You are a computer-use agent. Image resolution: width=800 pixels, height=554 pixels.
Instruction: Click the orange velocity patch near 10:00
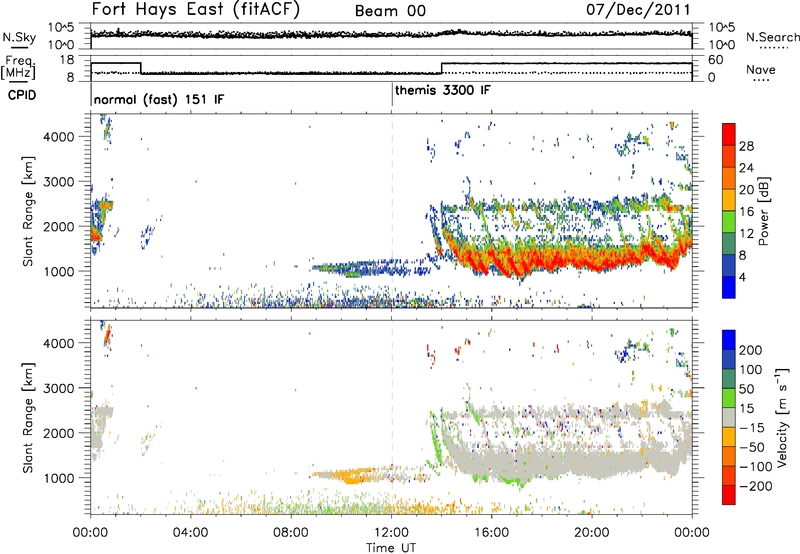(352, 475)
